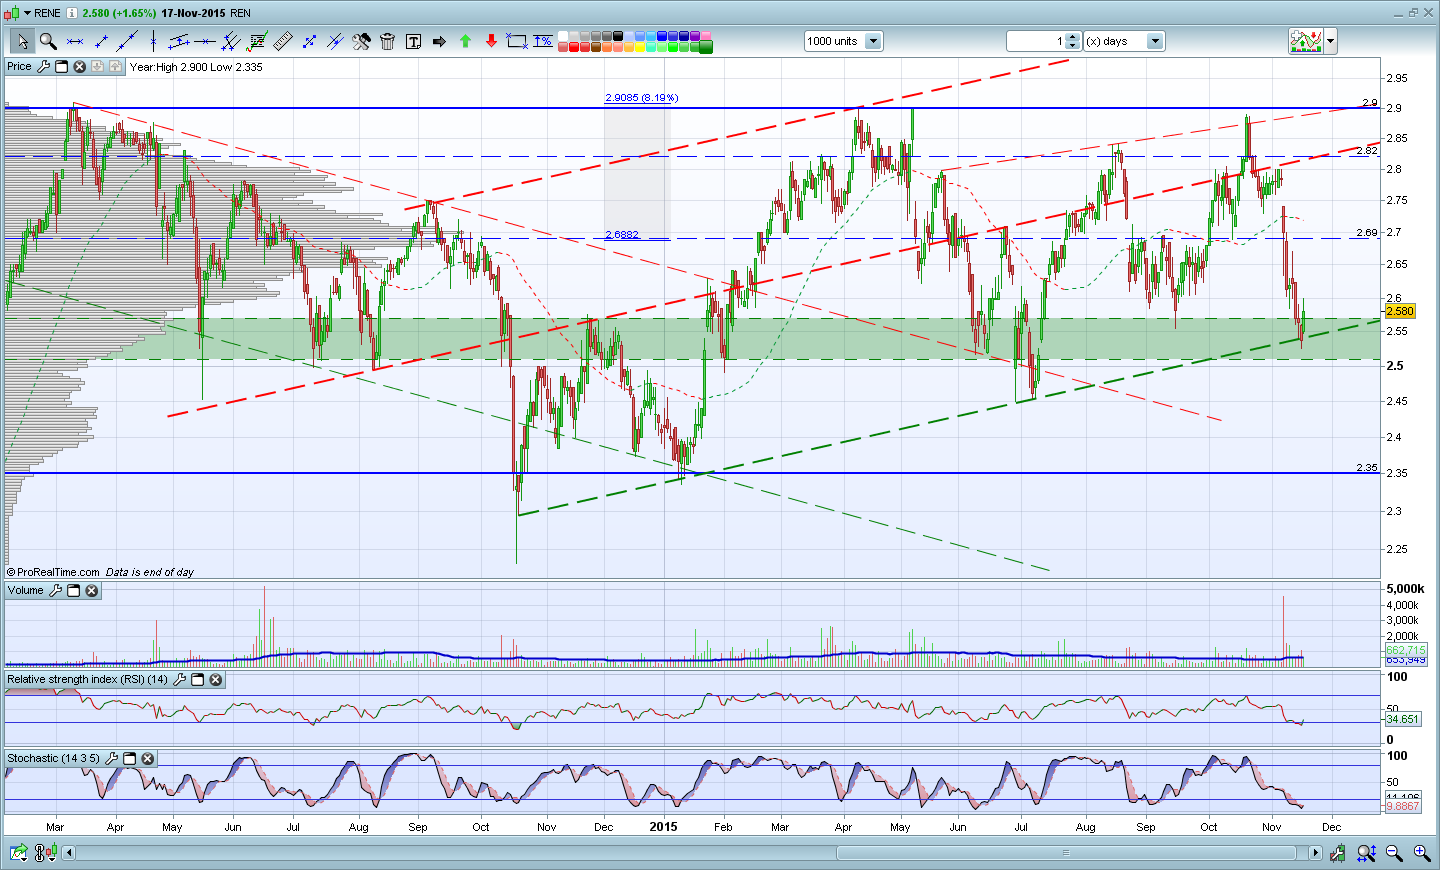Expand the indicator button dropdown arrow
1440x870 pixels.
point(1330,41)
